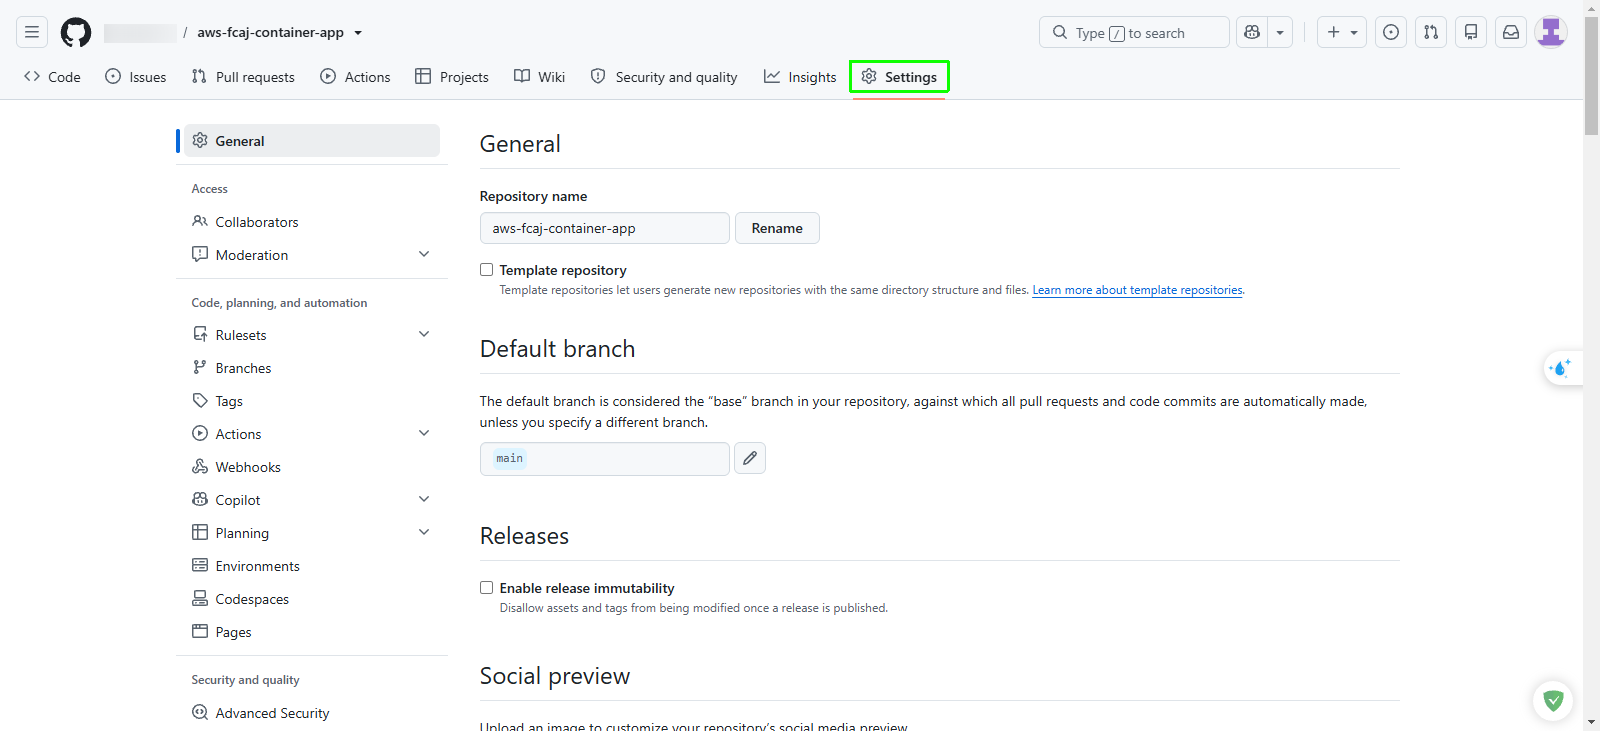Open Pages settings in sidebar
This screenshot has height=731, width=1600.
pos(312,632)
